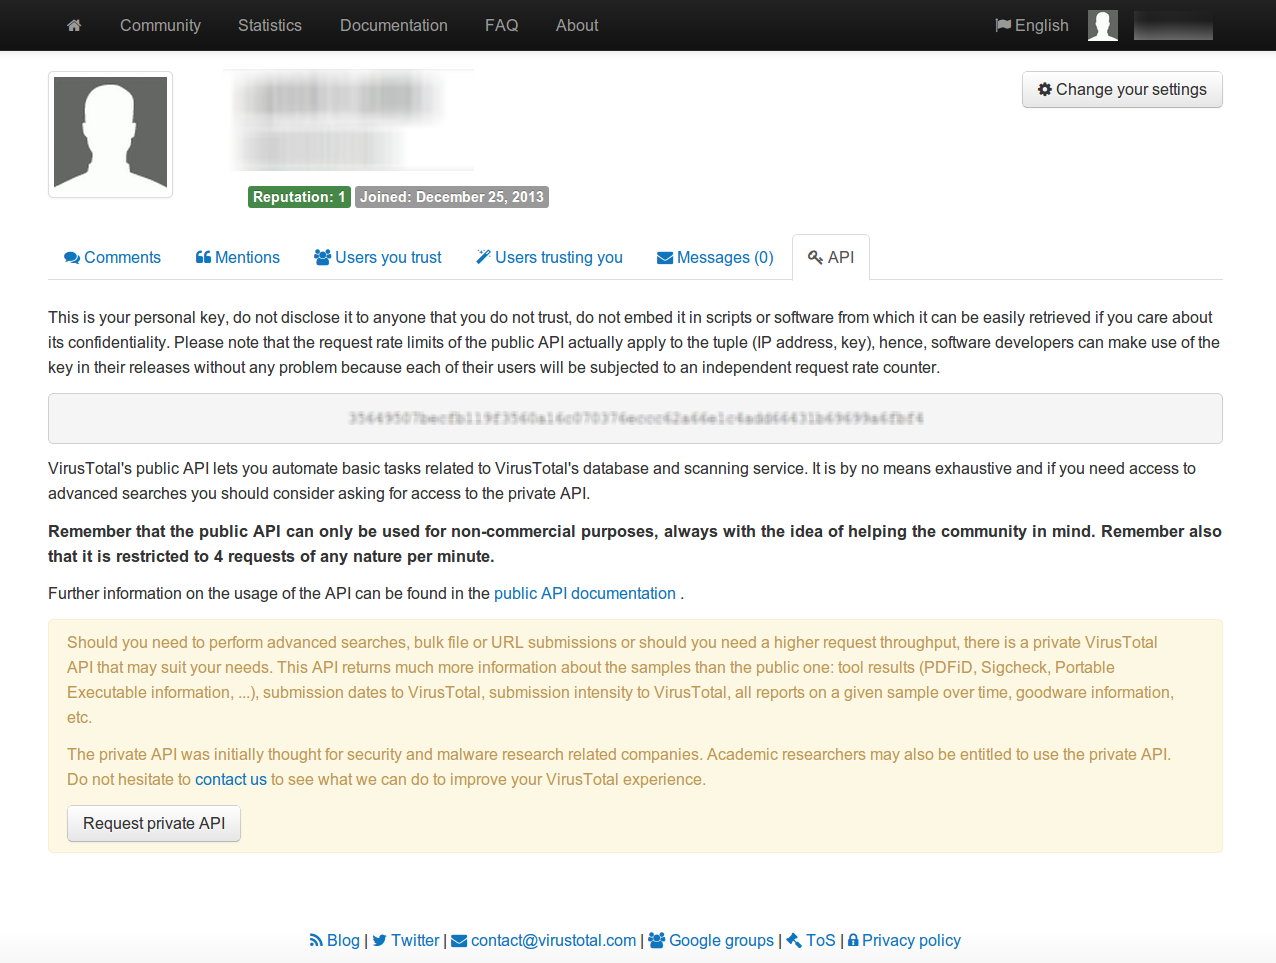Navigate to Statistics in the top menu
The image size is (1276, 963).
(269, 25)
